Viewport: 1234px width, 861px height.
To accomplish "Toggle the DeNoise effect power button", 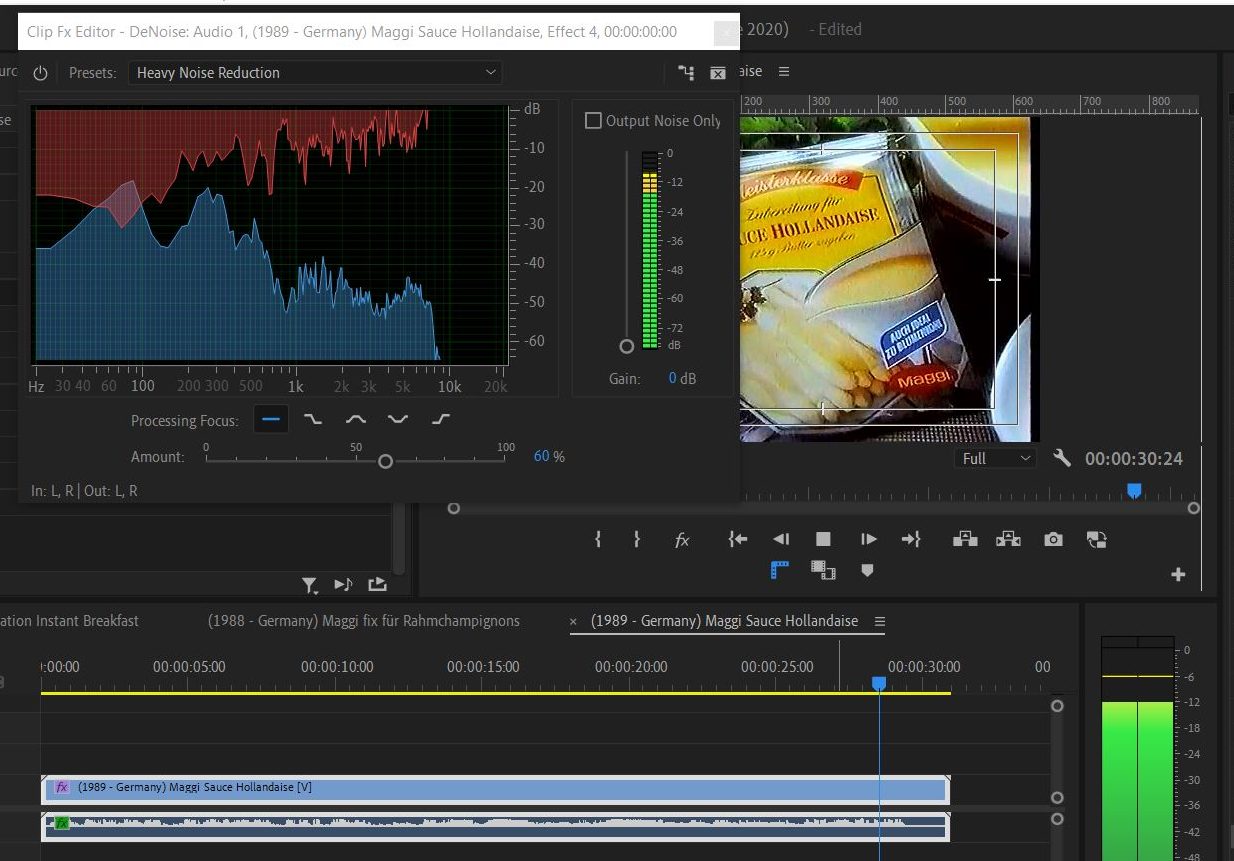I will tap(40, 73).
